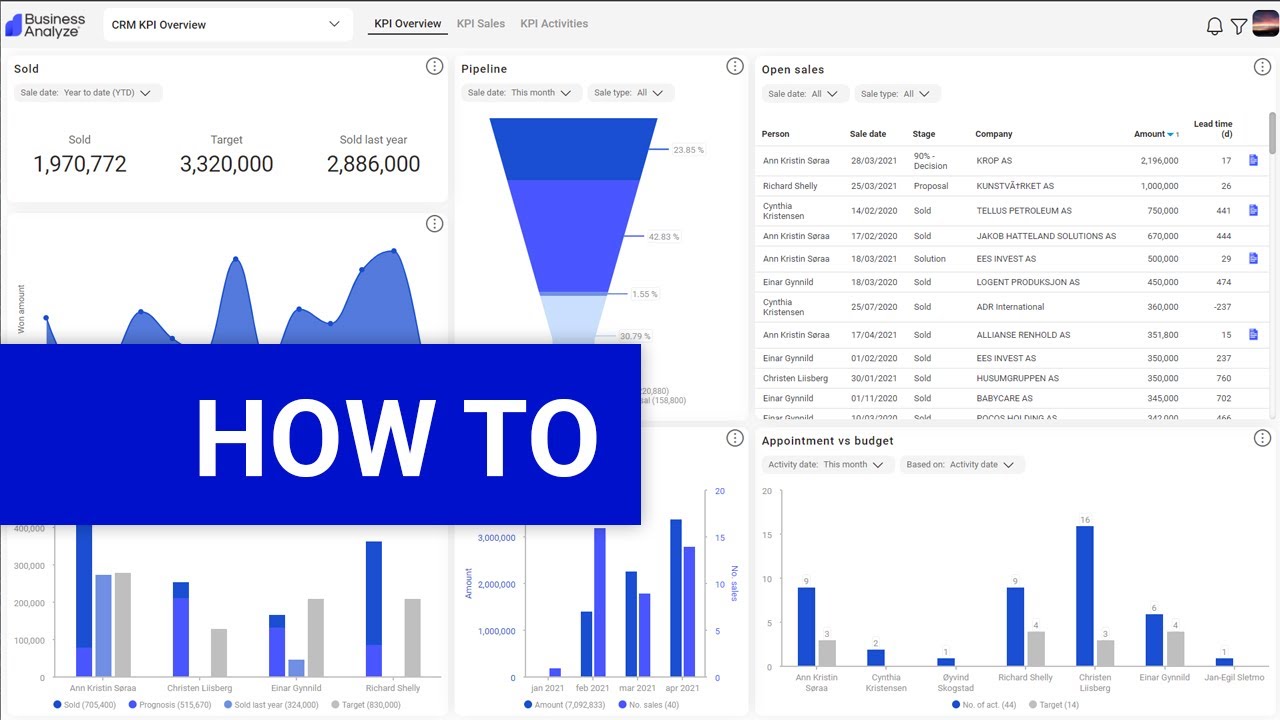
Task: Sort by Lead time (d) column header
Action: [x=1213, y=129]
